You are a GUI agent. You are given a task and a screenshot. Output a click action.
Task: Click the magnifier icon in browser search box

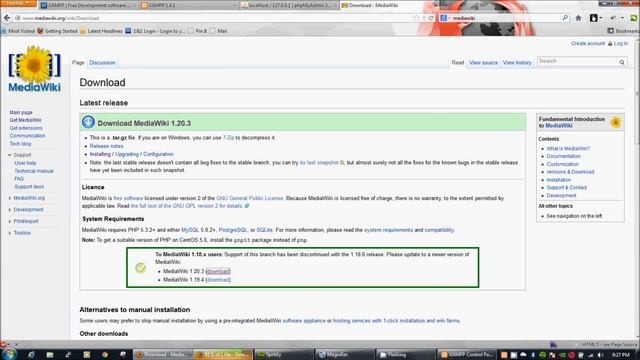coord(565,18)
